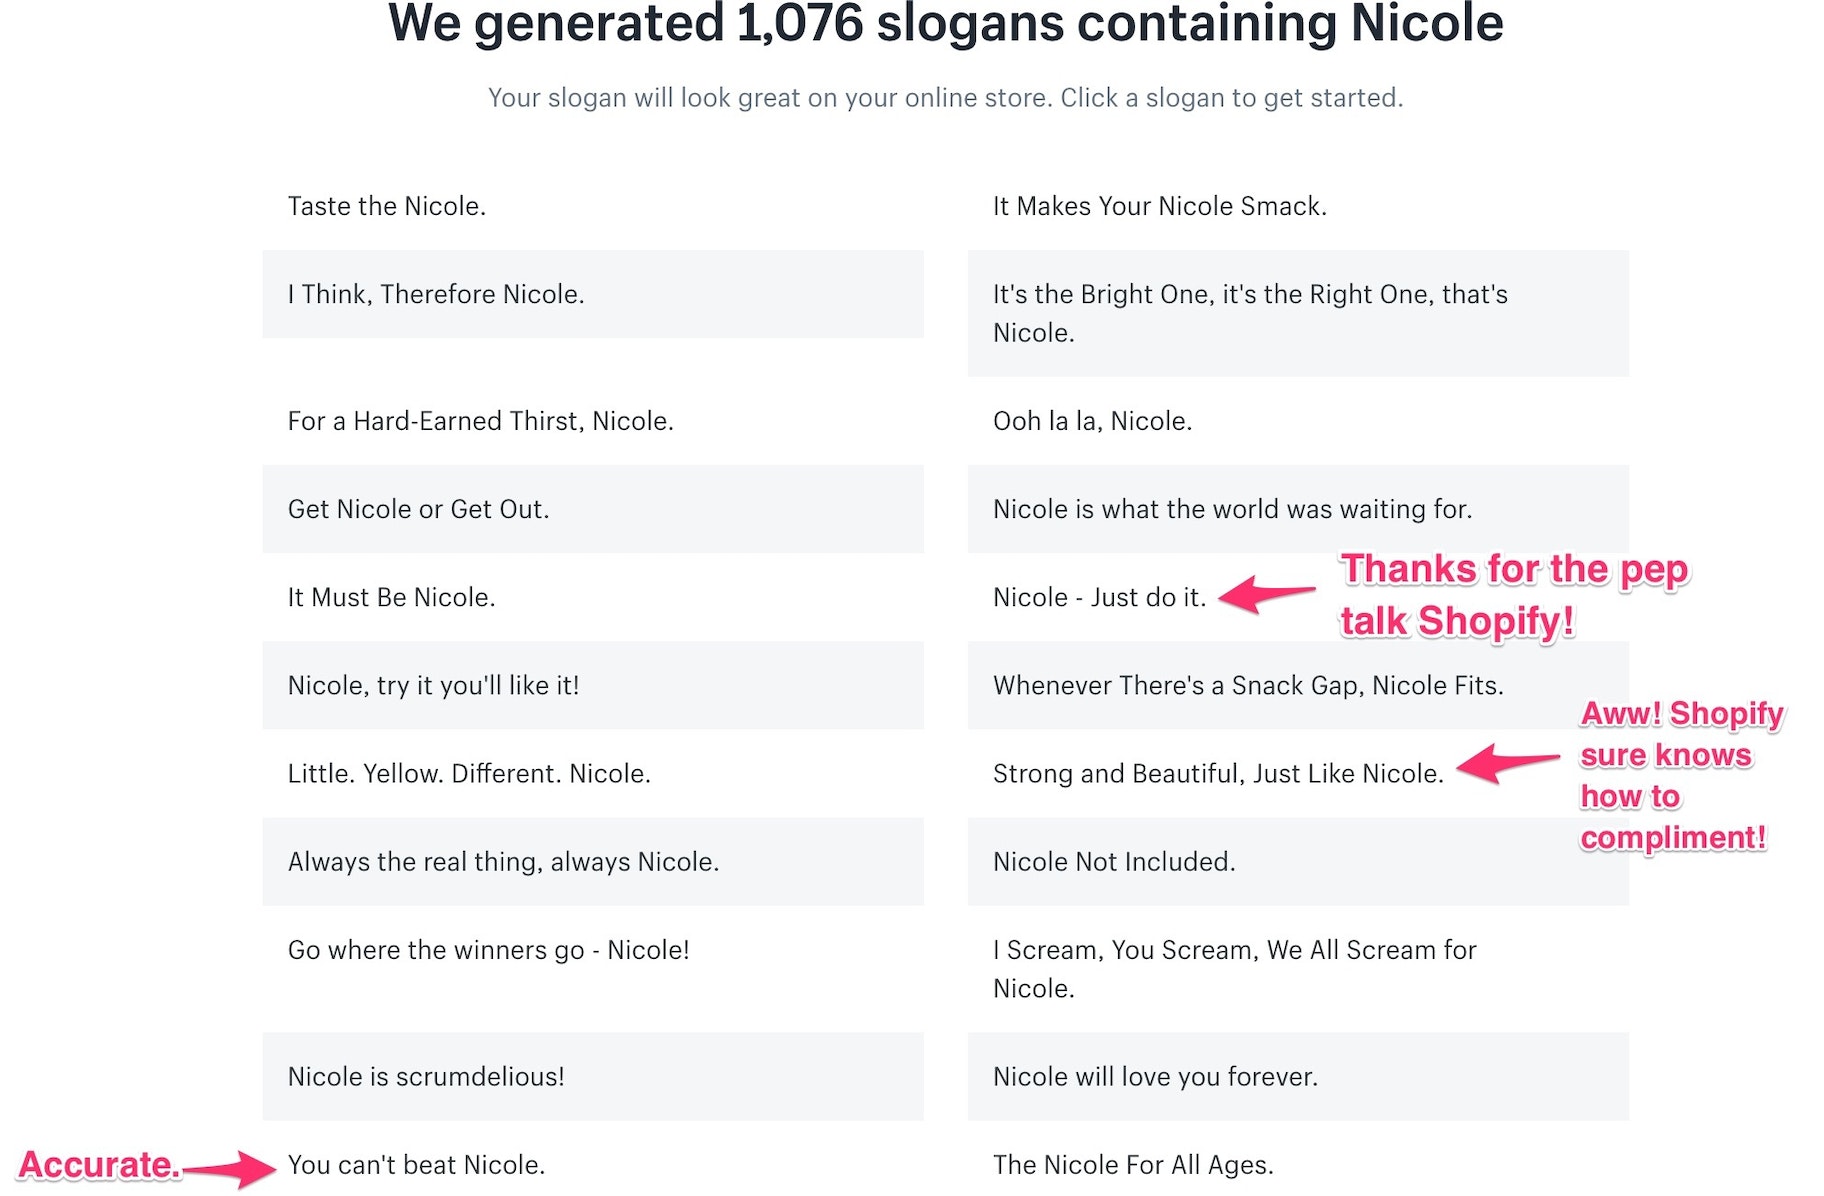Click "You can't beat Nicole." slogan

point(416,1165)
